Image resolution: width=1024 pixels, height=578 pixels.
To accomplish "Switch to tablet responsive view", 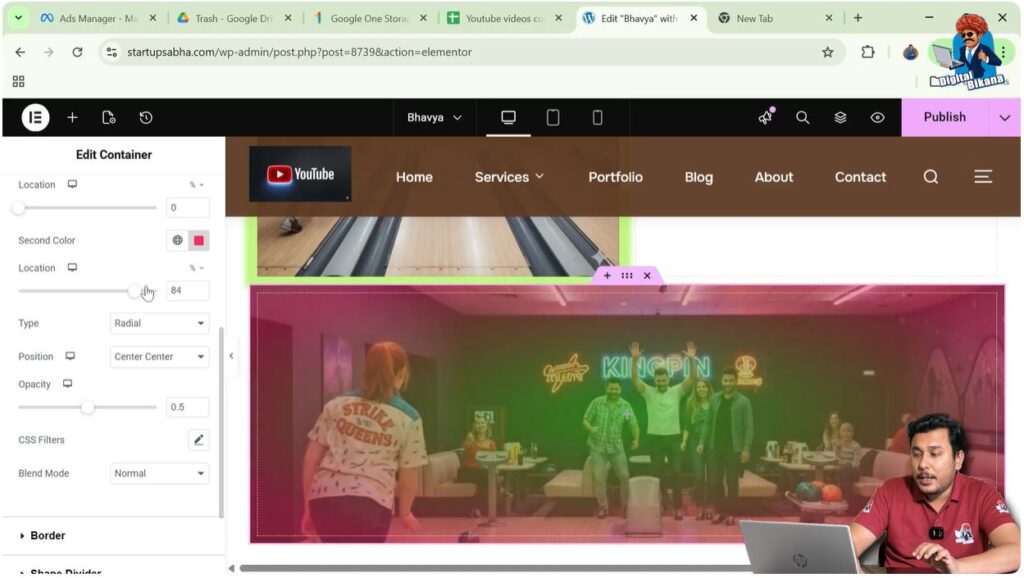I will [553, 118].
